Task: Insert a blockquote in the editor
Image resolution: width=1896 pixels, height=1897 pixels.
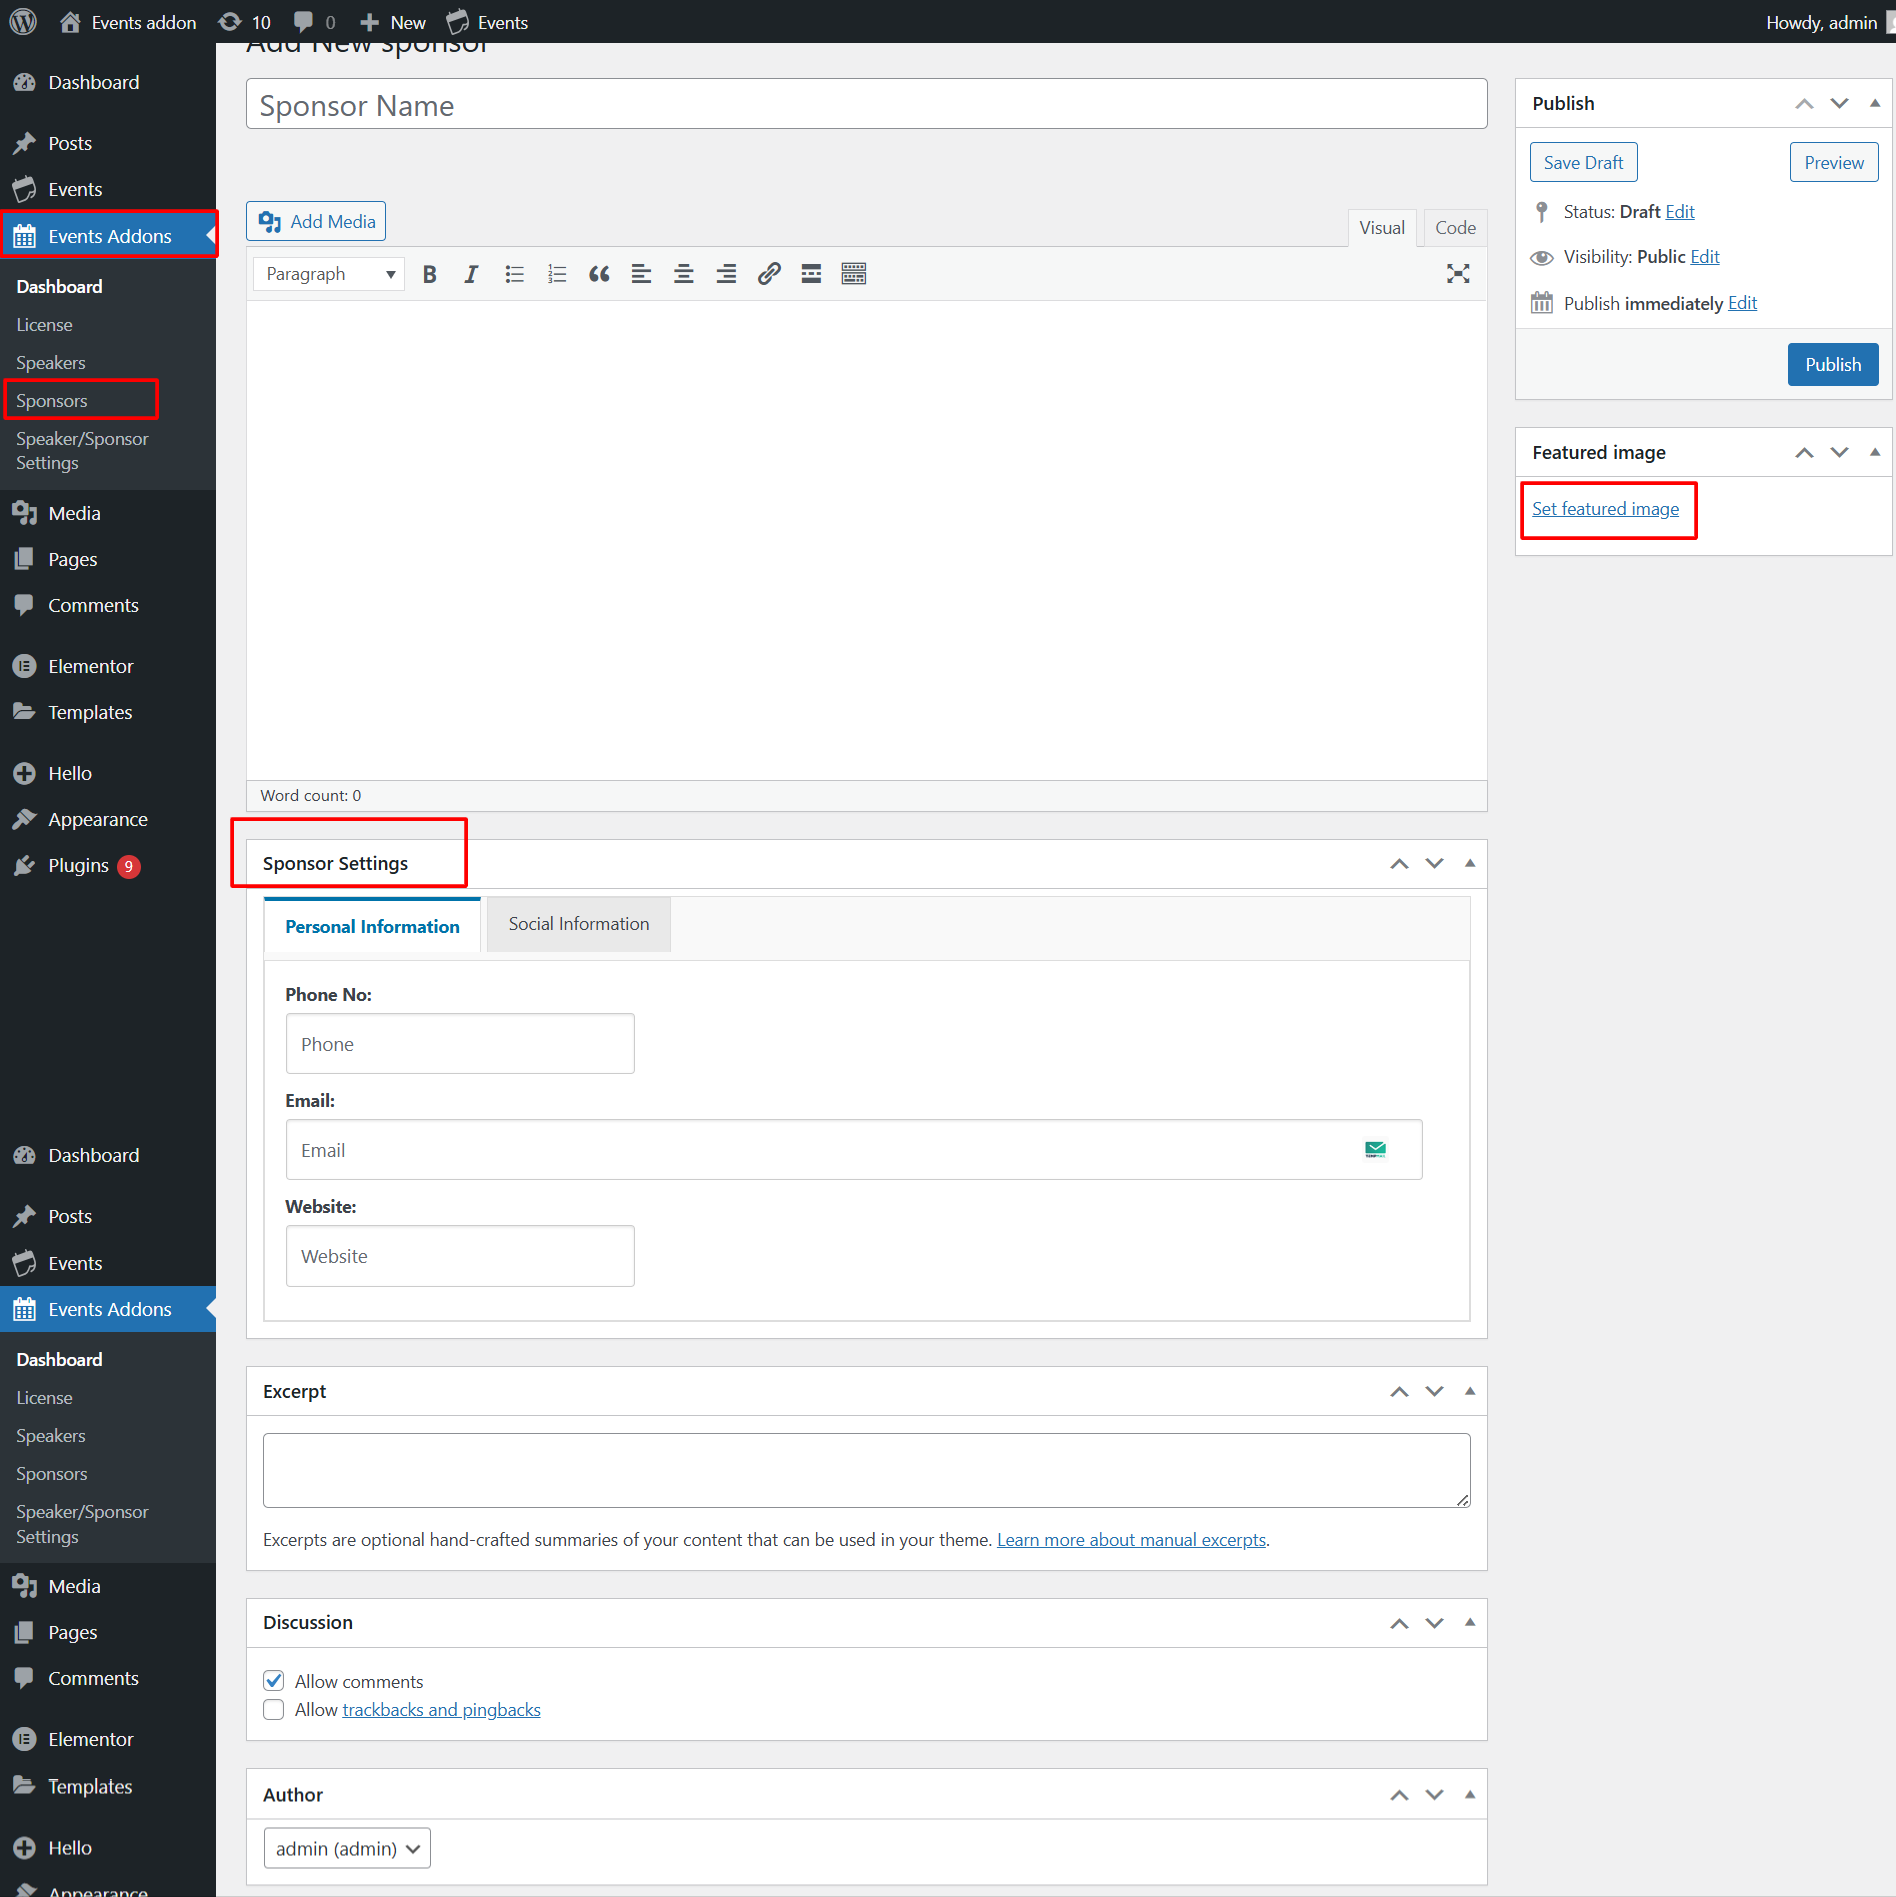Action: tap(599, 274)
